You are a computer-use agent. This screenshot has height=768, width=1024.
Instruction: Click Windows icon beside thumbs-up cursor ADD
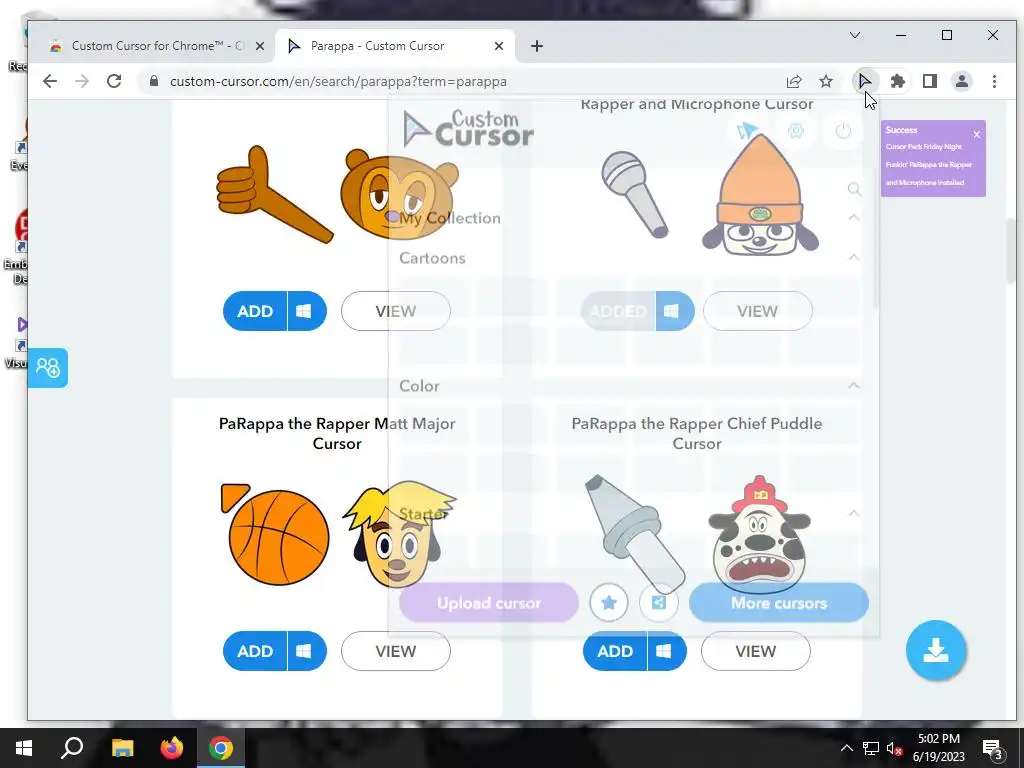pyautogui.click(x=304, y=311)
